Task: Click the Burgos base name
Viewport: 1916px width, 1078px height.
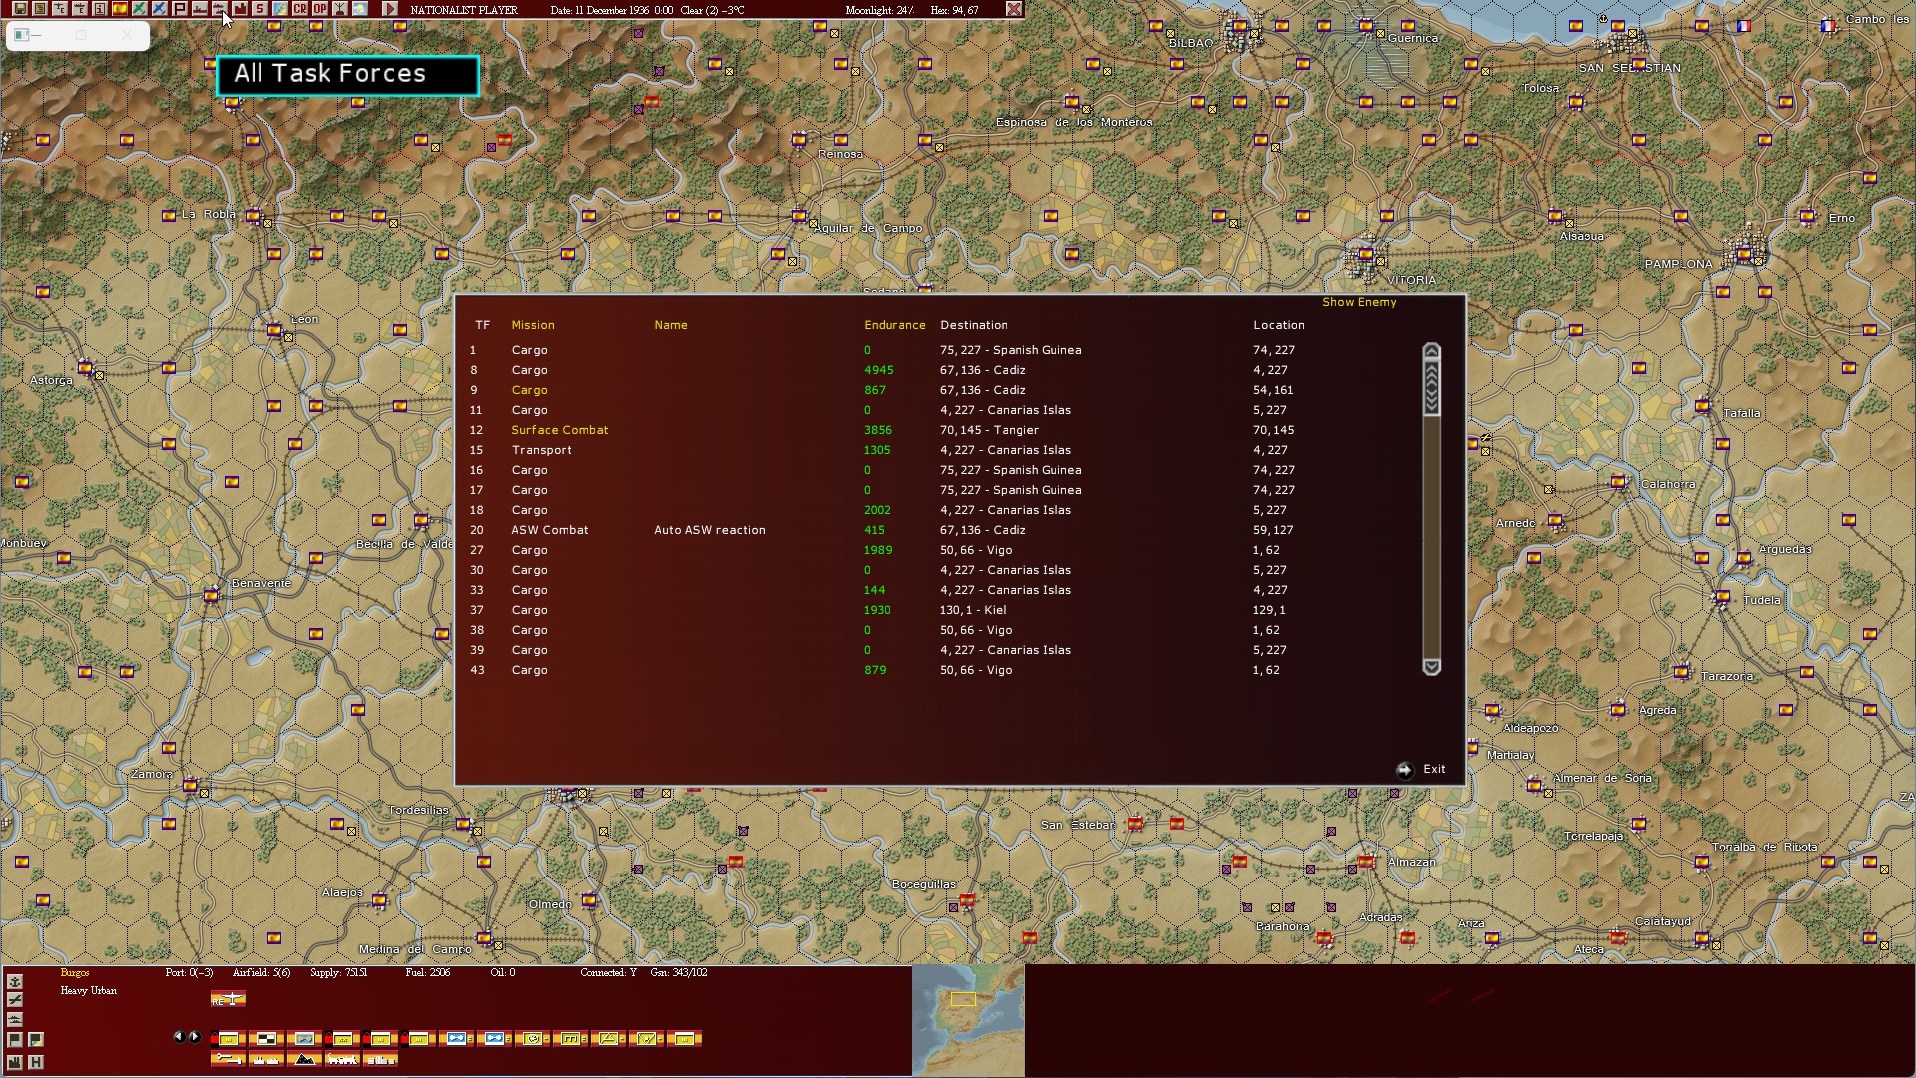Action: pyautogui.click(x=75, y=973)
